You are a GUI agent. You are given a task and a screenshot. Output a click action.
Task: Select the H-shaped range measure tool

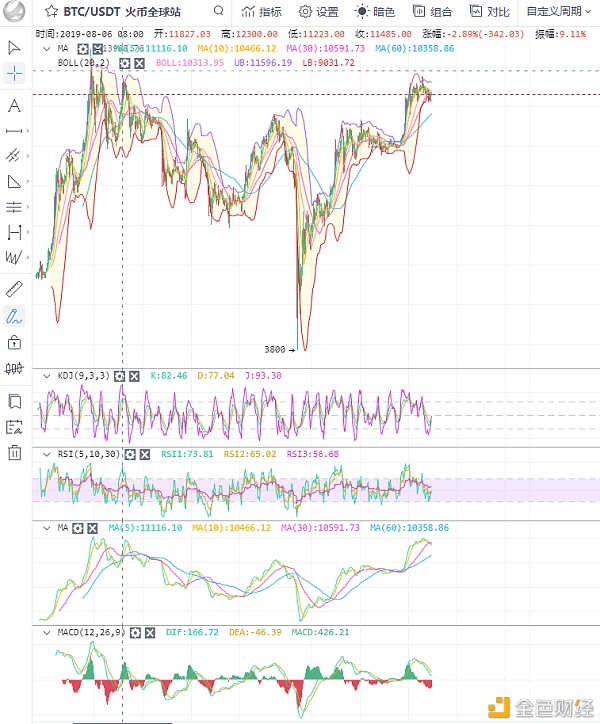pos(14,232)
